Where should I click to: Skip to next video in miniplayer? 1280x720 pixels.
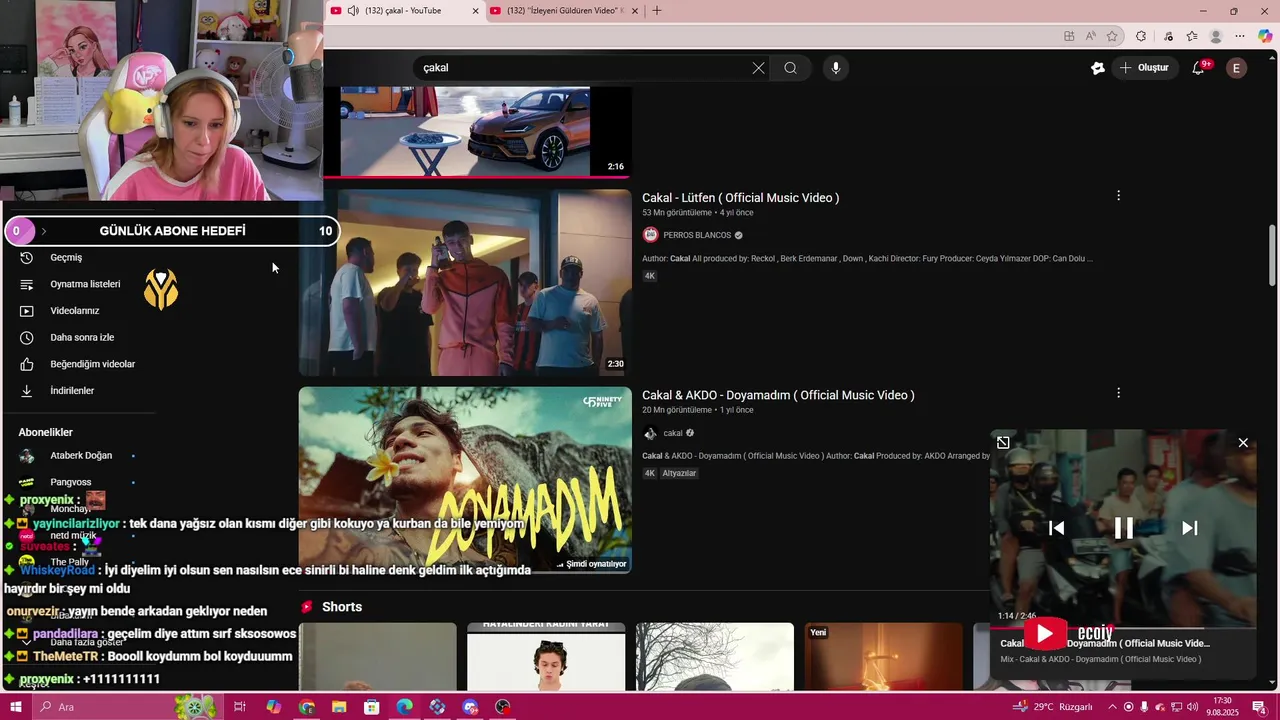coord(1190,528)
